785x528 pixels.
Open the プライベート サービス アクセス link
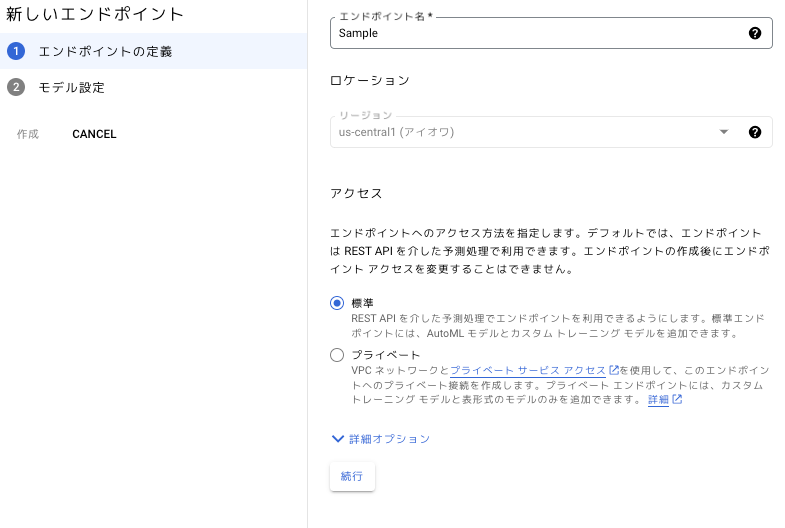tap(527, 370)
